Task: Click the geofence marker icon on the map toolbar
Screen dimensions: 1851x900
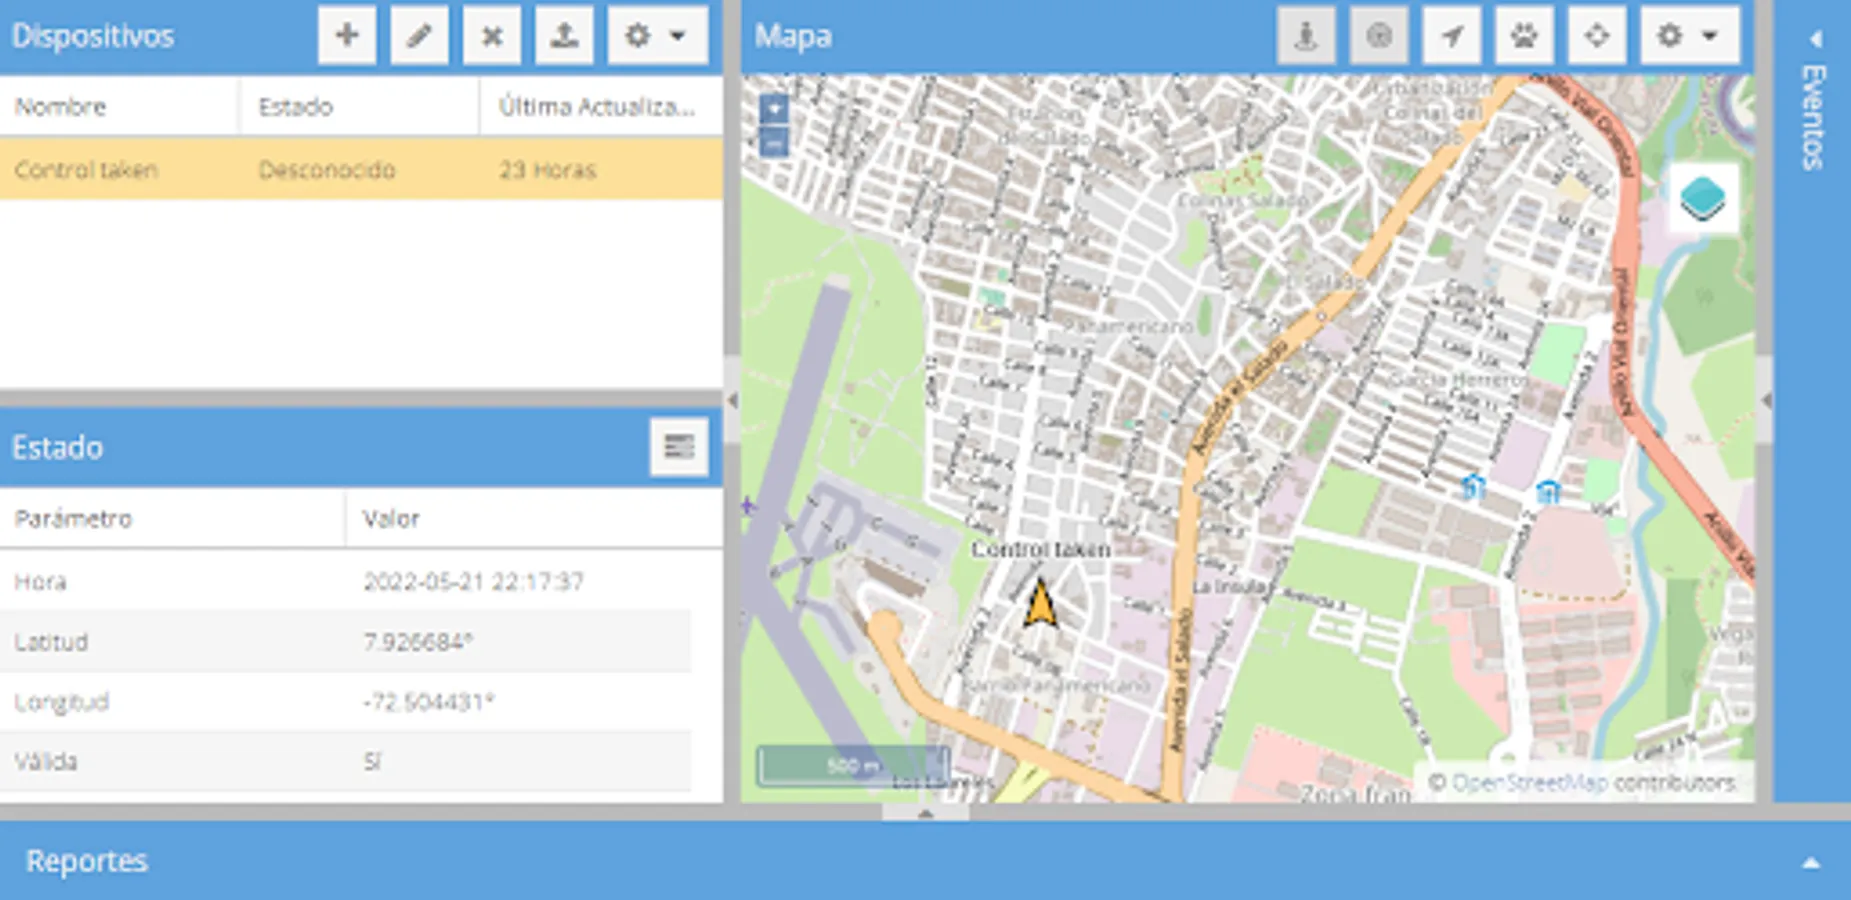Action: pos(1305,34)
